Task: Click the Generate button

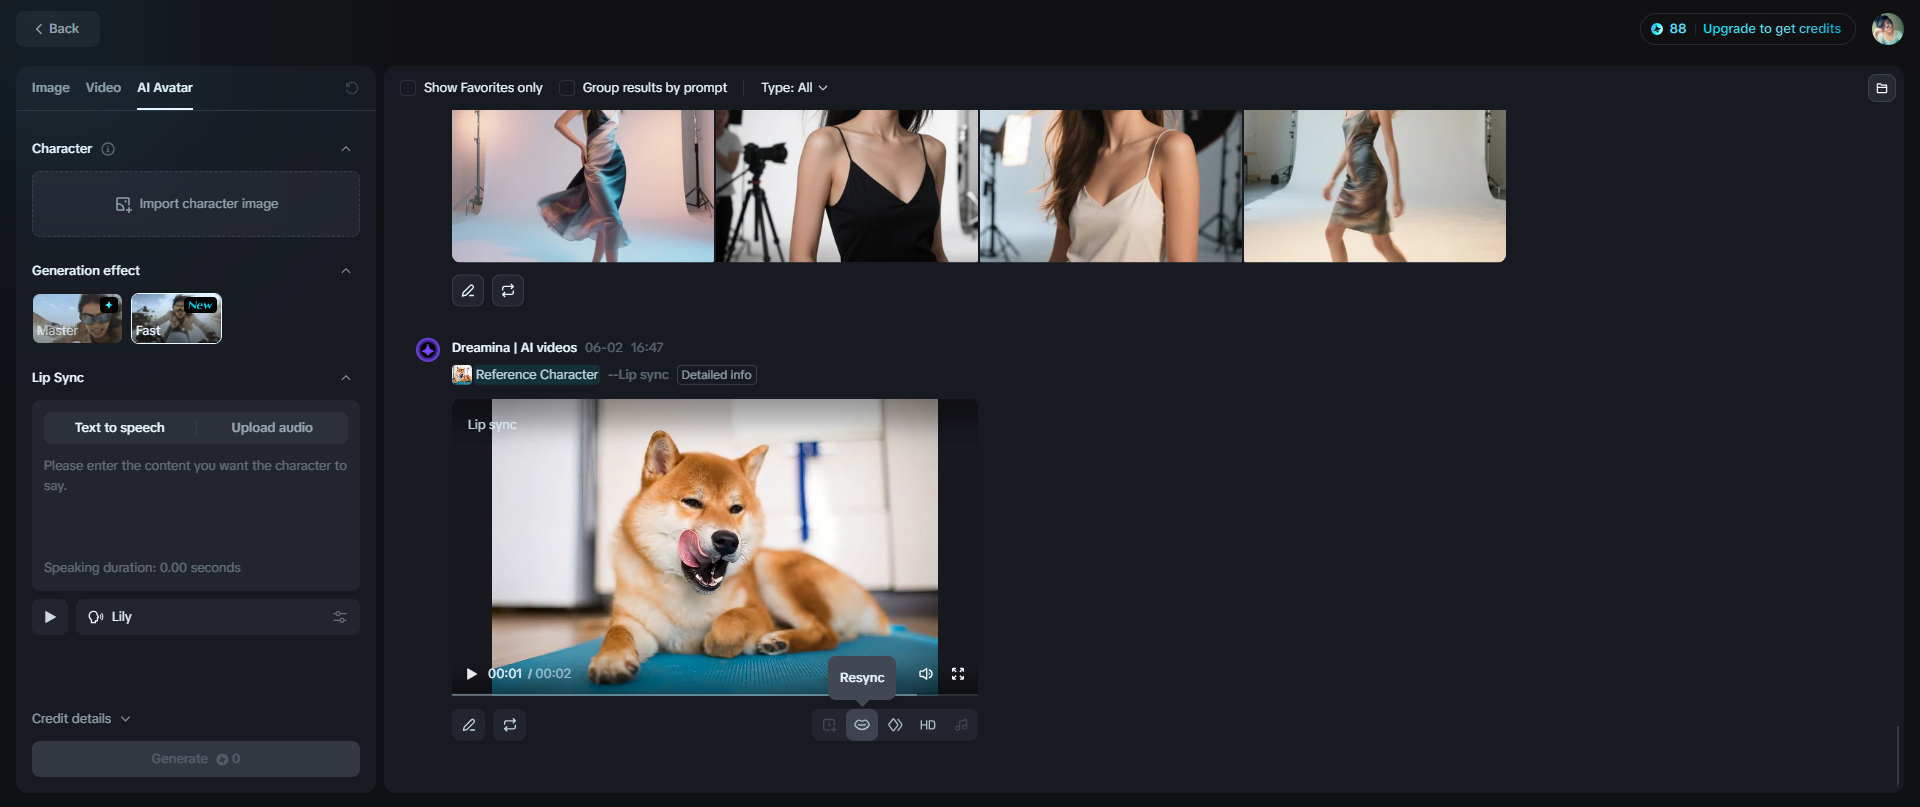Action: (196, 759)
